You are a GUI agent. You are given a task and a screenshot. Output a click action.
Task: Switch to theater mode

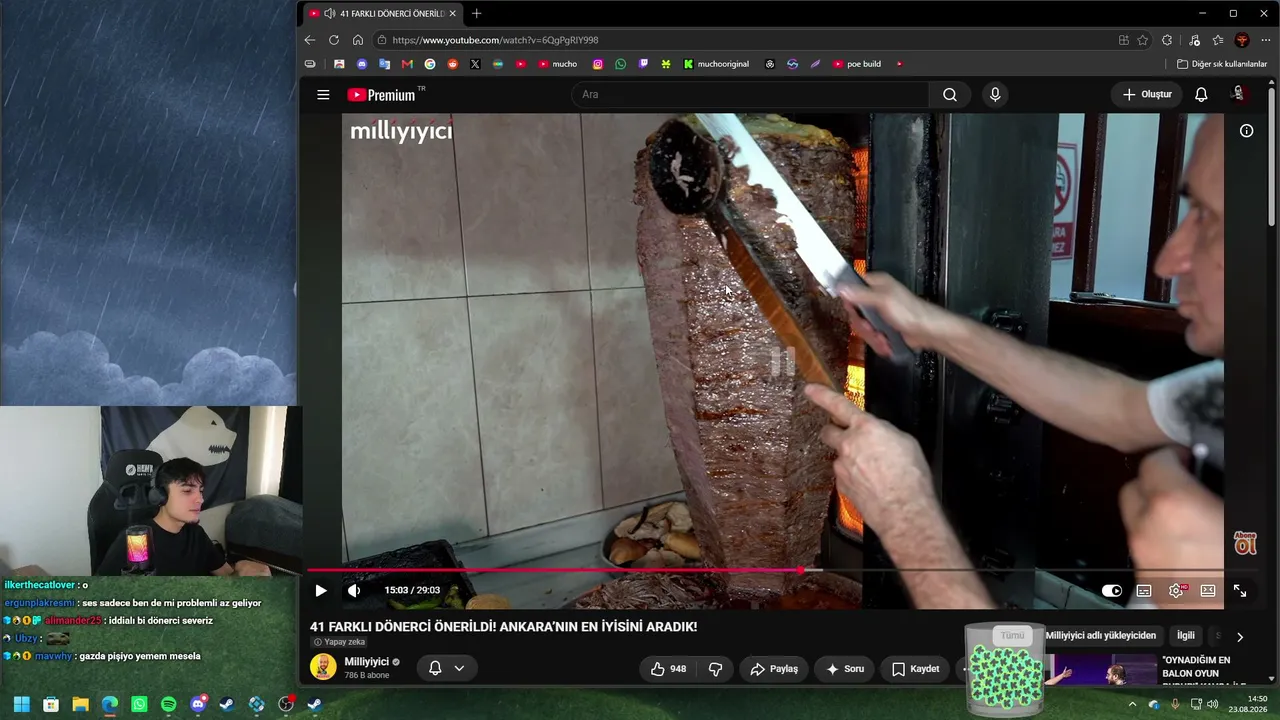[x=1208, y=591]
